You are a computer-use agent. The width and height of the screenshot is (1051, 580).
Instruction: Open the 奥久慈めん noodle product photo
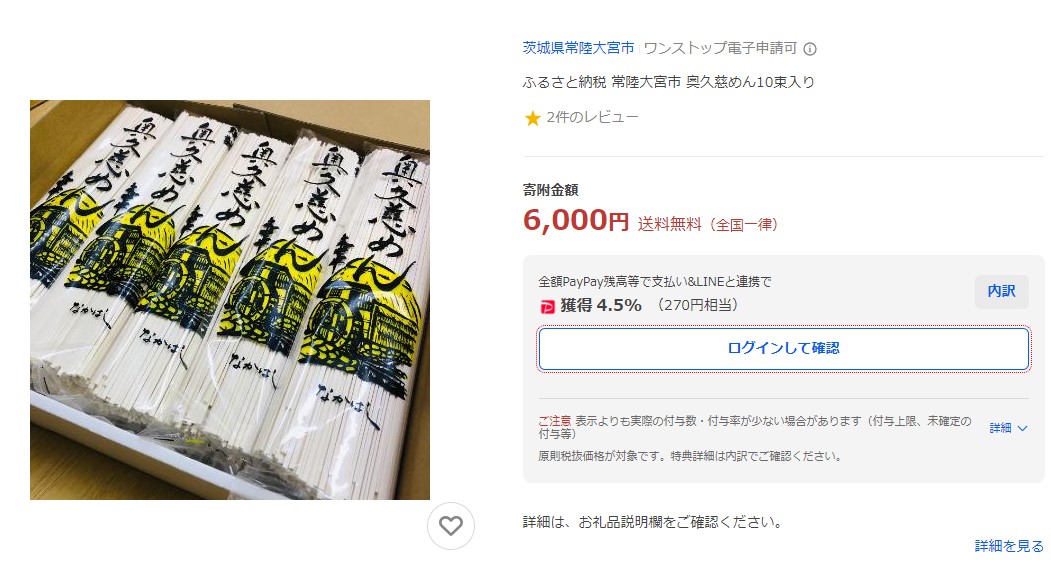230,300
